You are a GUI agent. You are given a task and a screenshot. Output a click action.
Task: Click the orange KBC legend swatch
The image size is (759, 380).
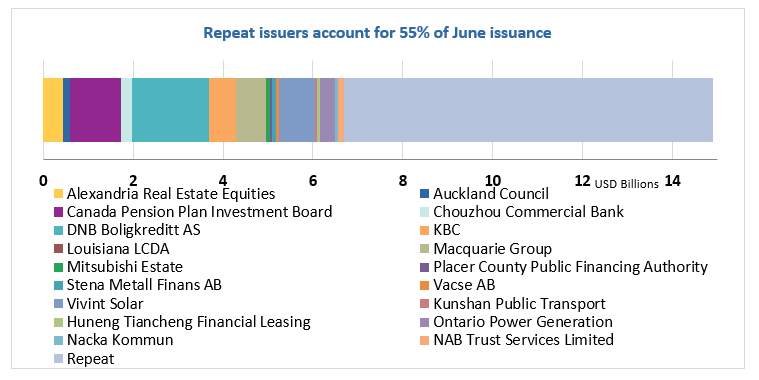click(x=425, y=230)
